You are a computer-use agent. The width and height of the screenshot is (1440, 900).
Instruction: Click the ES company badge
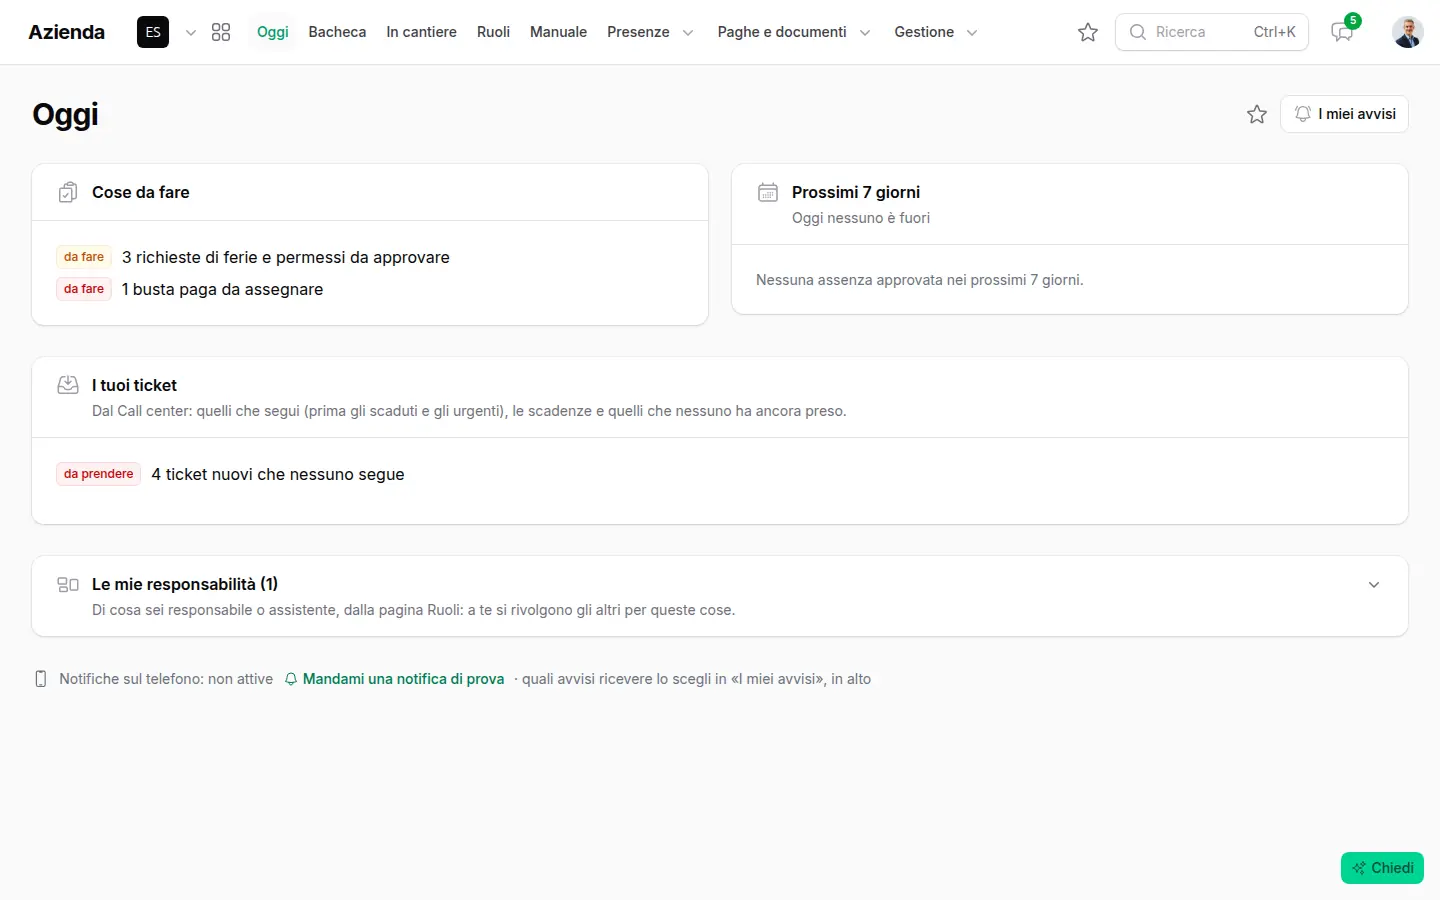(x=153, y=32)
